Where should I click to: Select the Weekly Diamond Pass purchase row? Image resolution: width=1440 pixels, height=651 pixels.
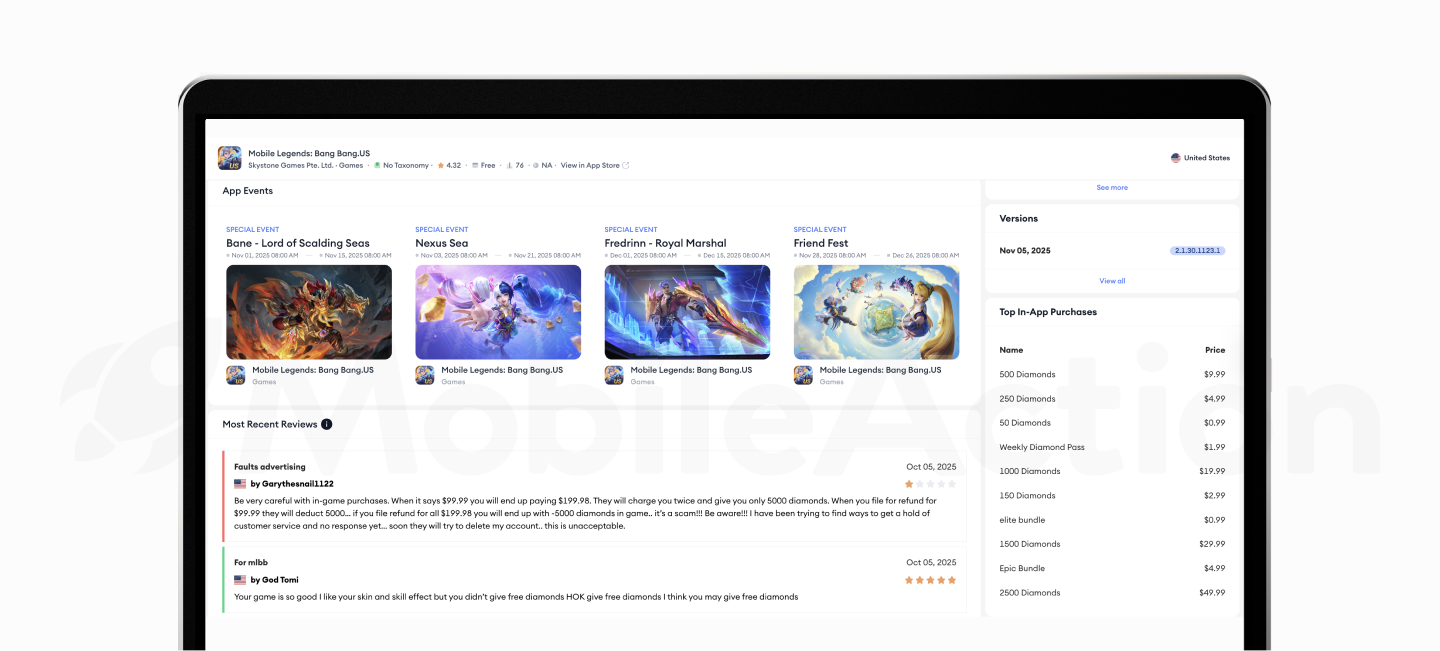point(1111,447)
